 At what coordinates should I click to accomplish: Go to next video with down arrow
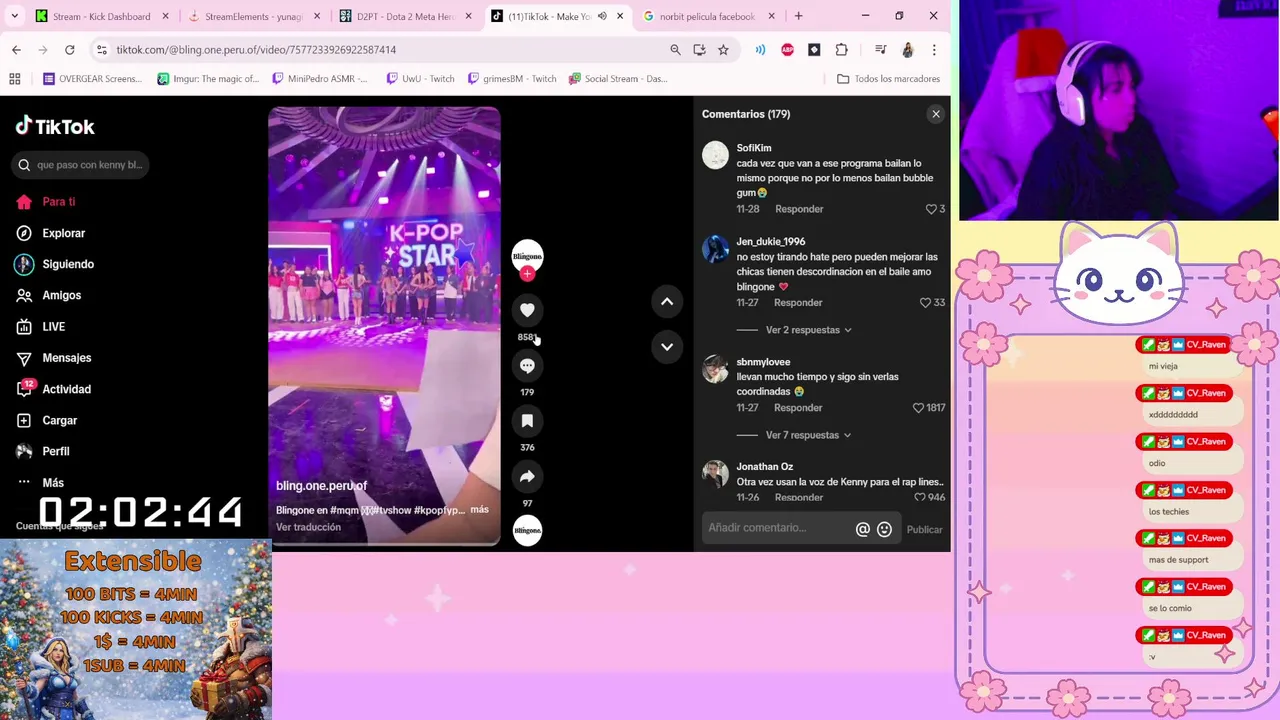tap(667, 347)
